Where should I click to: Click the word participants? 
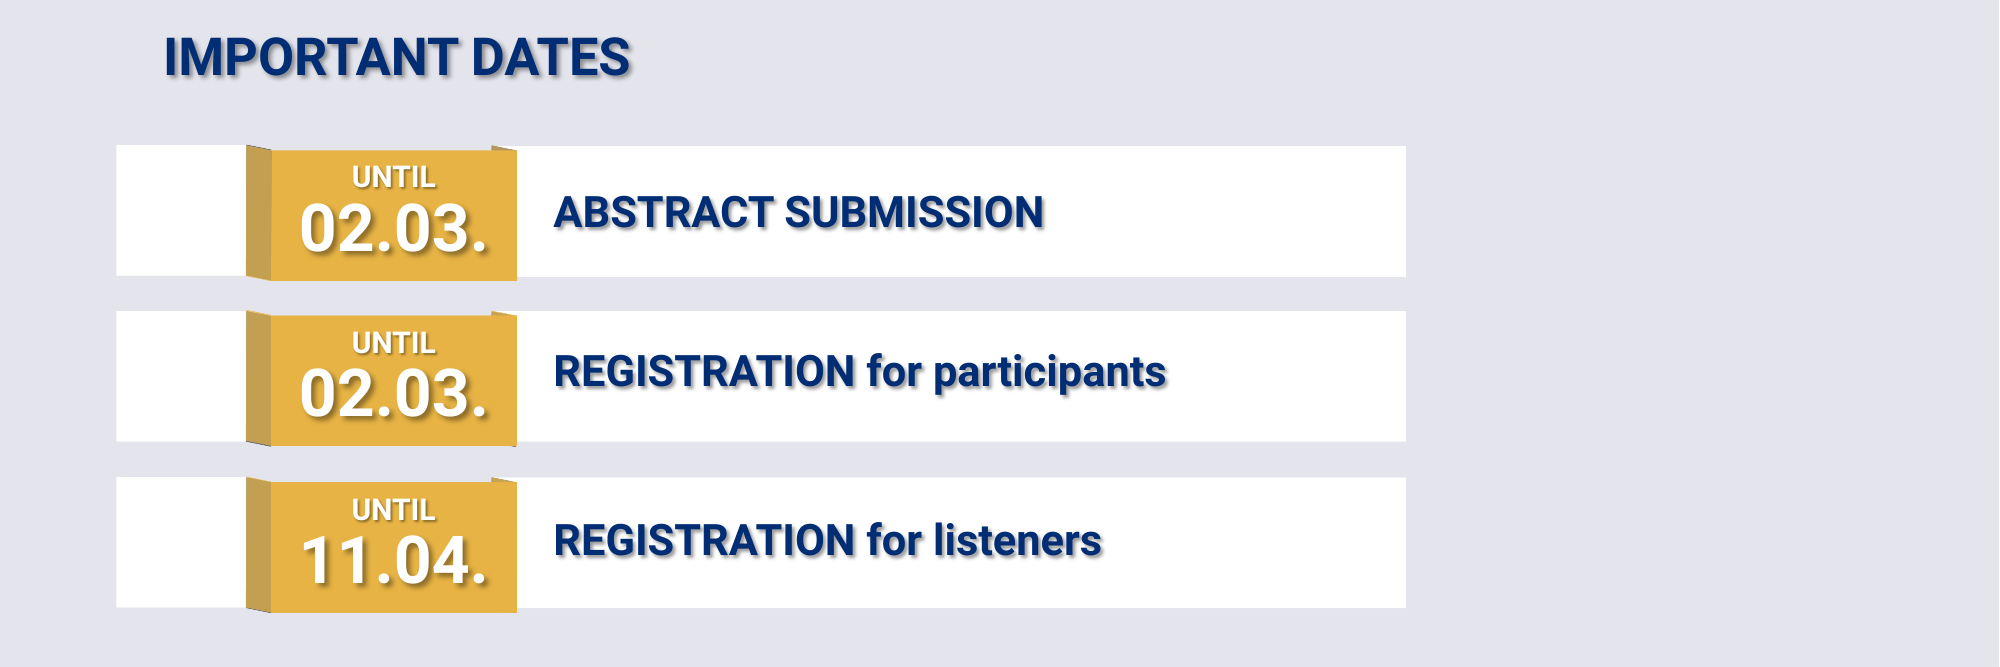point(1049,372)
